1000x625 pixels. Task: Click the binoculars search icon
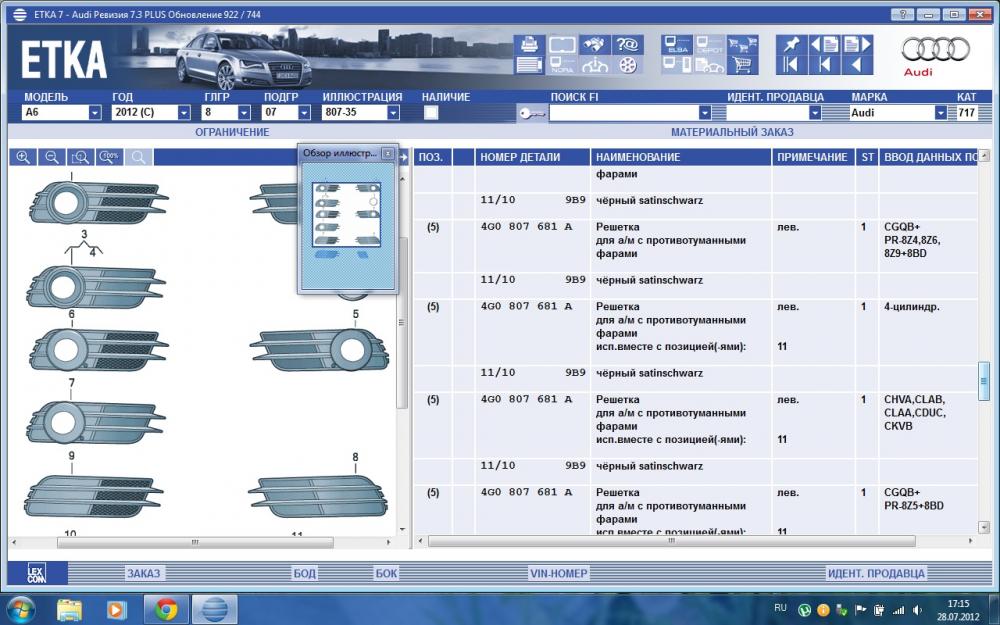tap(594, 45)
